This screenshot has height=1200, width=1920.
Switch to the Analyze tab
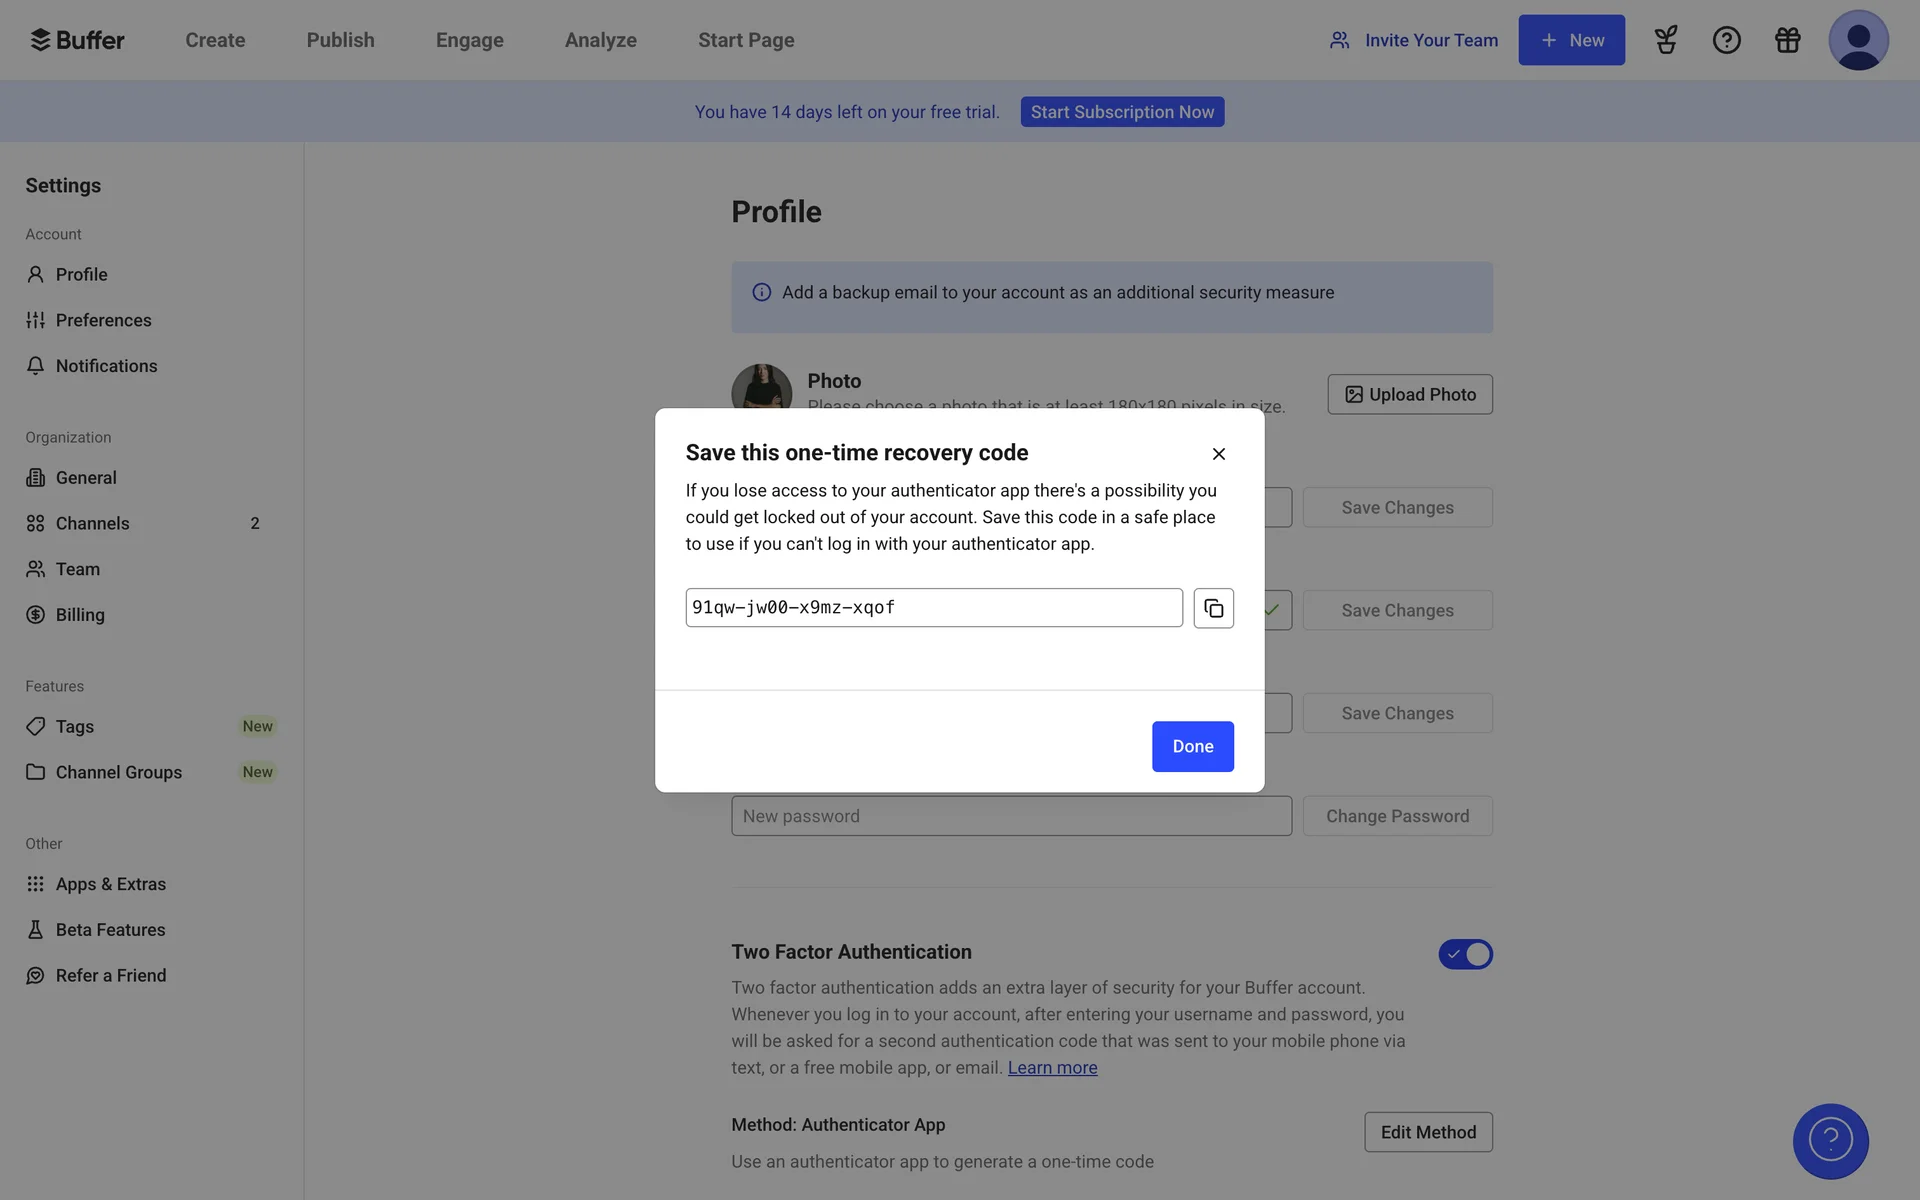click(x=600, y=40)
